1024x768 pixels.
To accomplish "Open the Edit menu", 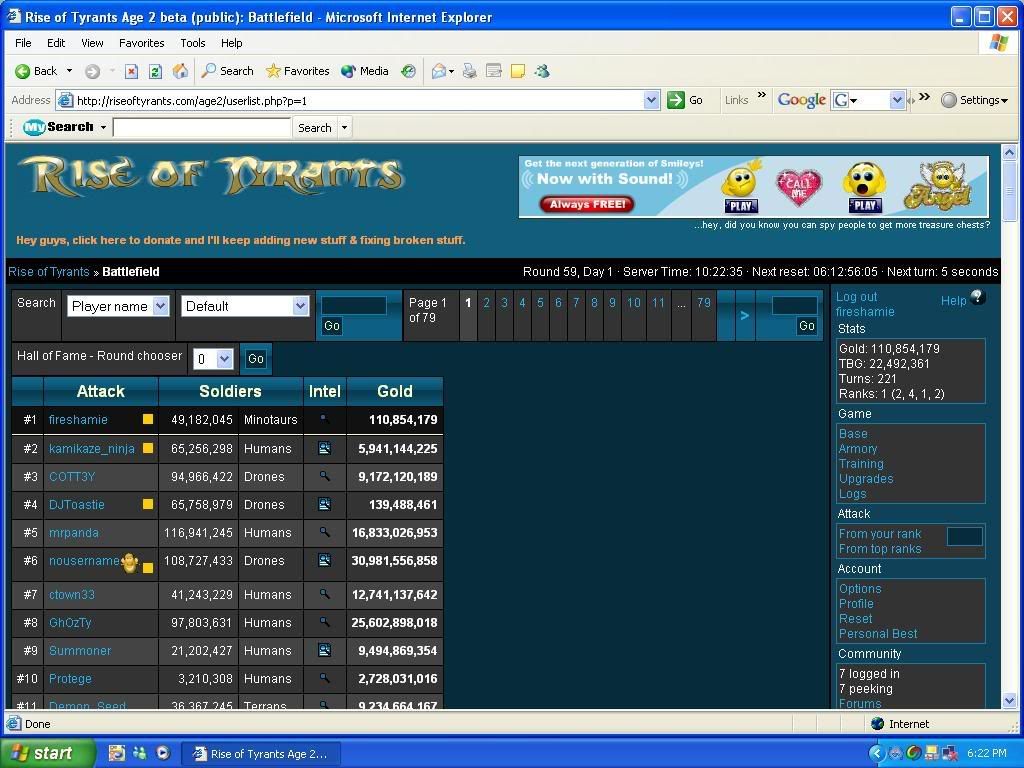I will 56,43.
